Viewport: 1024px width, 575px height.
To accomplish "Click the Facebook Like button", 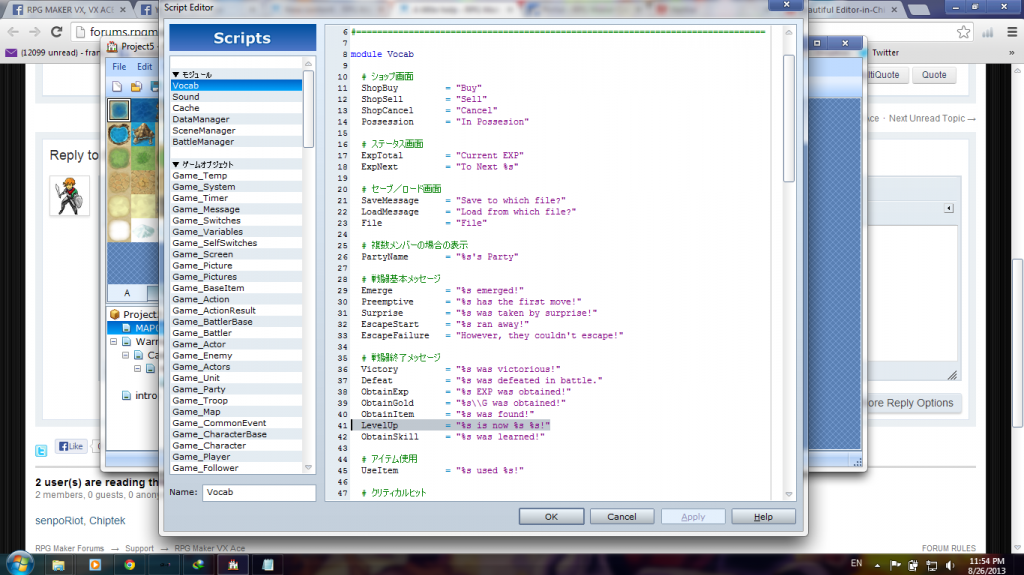I will pos(72,446).
